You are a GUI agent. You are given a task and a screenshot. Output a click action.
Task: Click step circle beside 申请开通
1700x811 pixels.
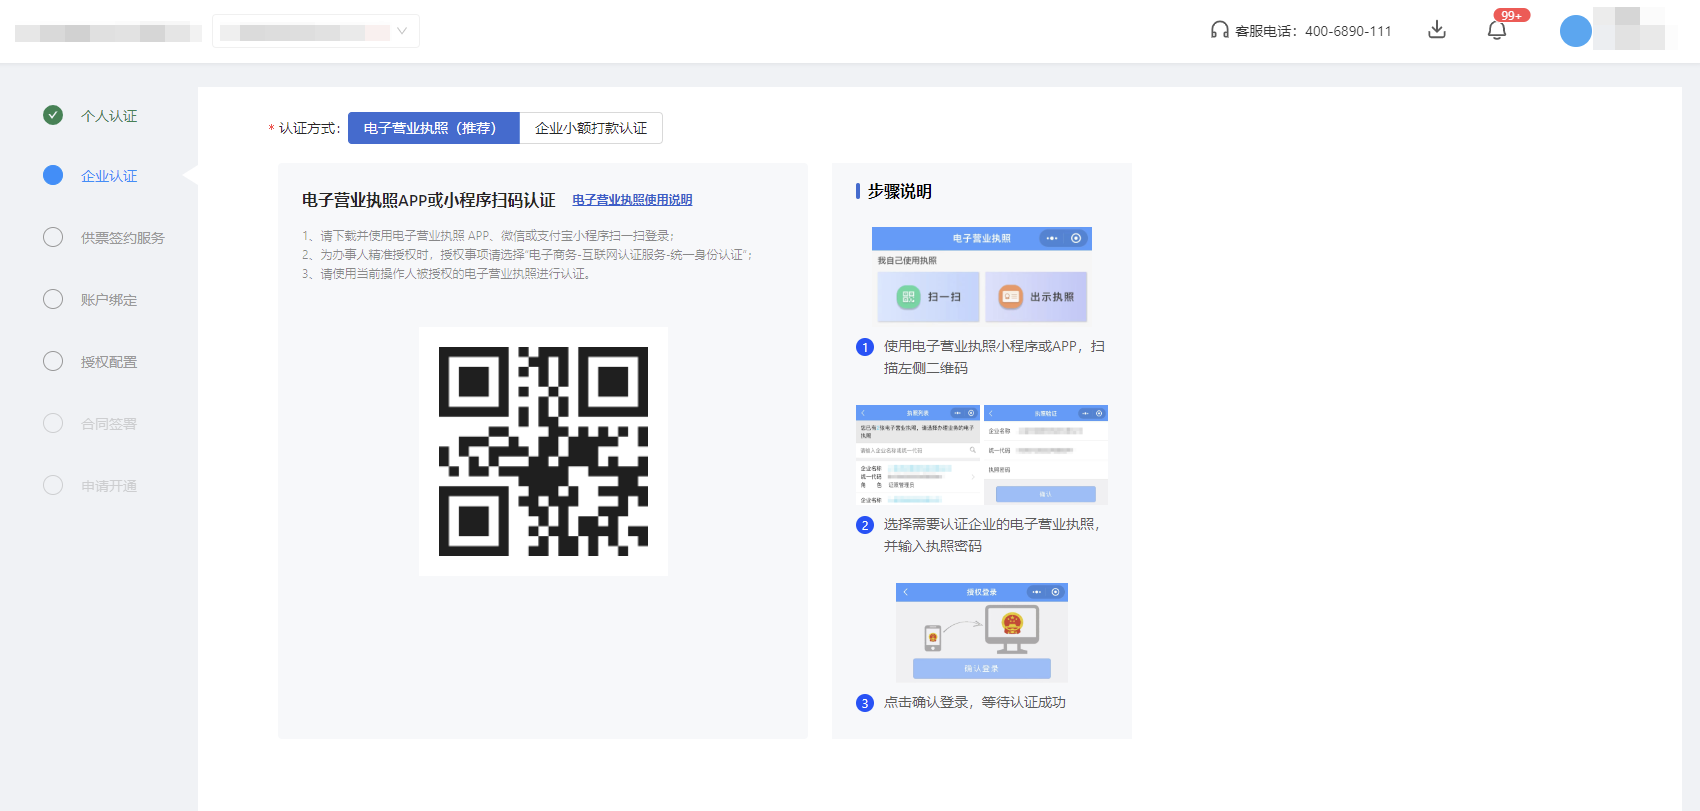click(x=53, y=485)
